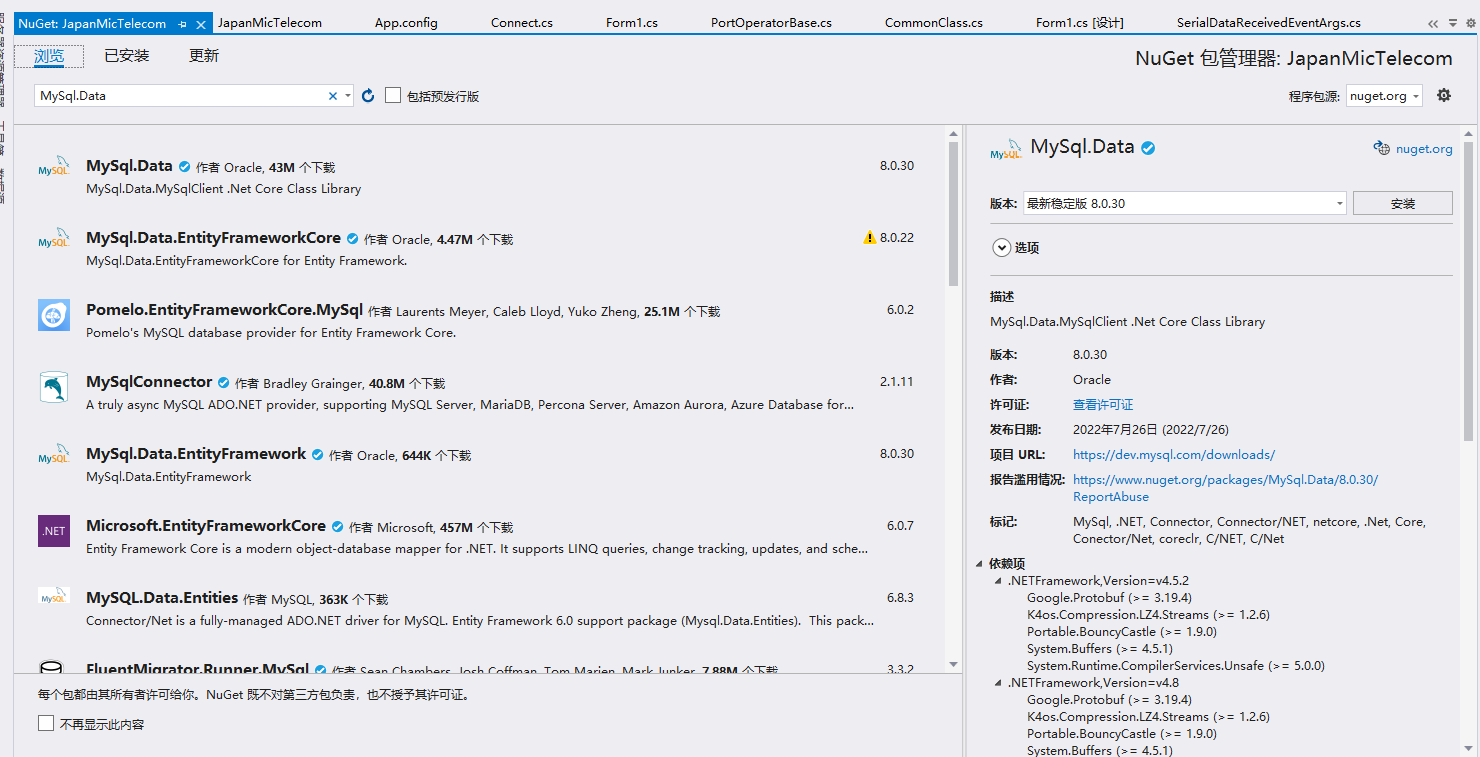Click the package list scrollbar thumb

(954, 213)
